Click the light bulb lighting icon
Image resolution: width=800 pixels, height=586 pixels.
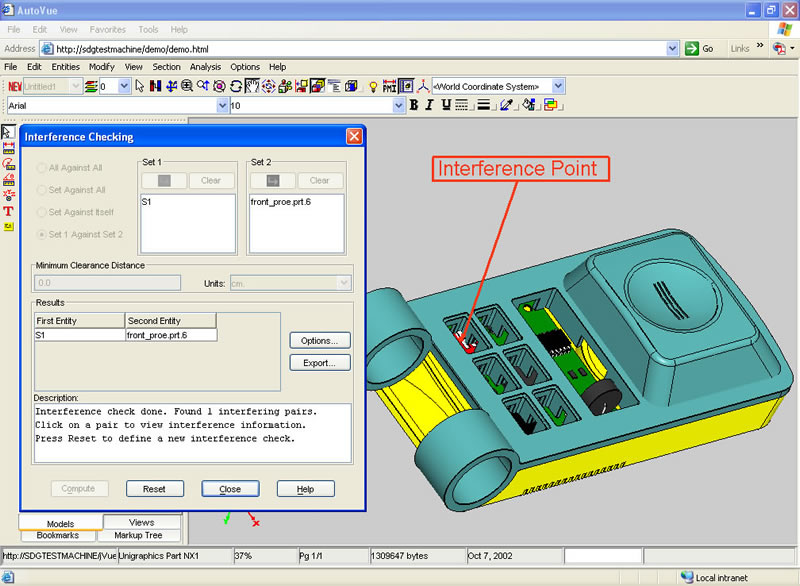(374, 87)
